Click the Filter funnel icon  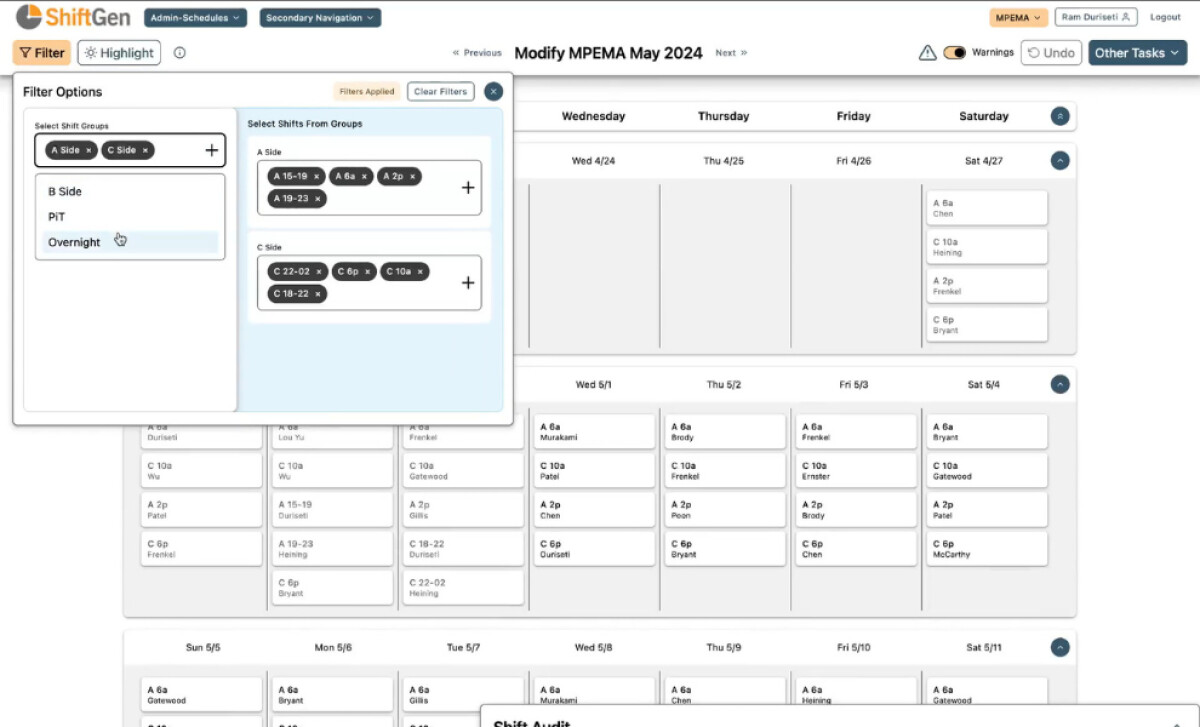26,52
